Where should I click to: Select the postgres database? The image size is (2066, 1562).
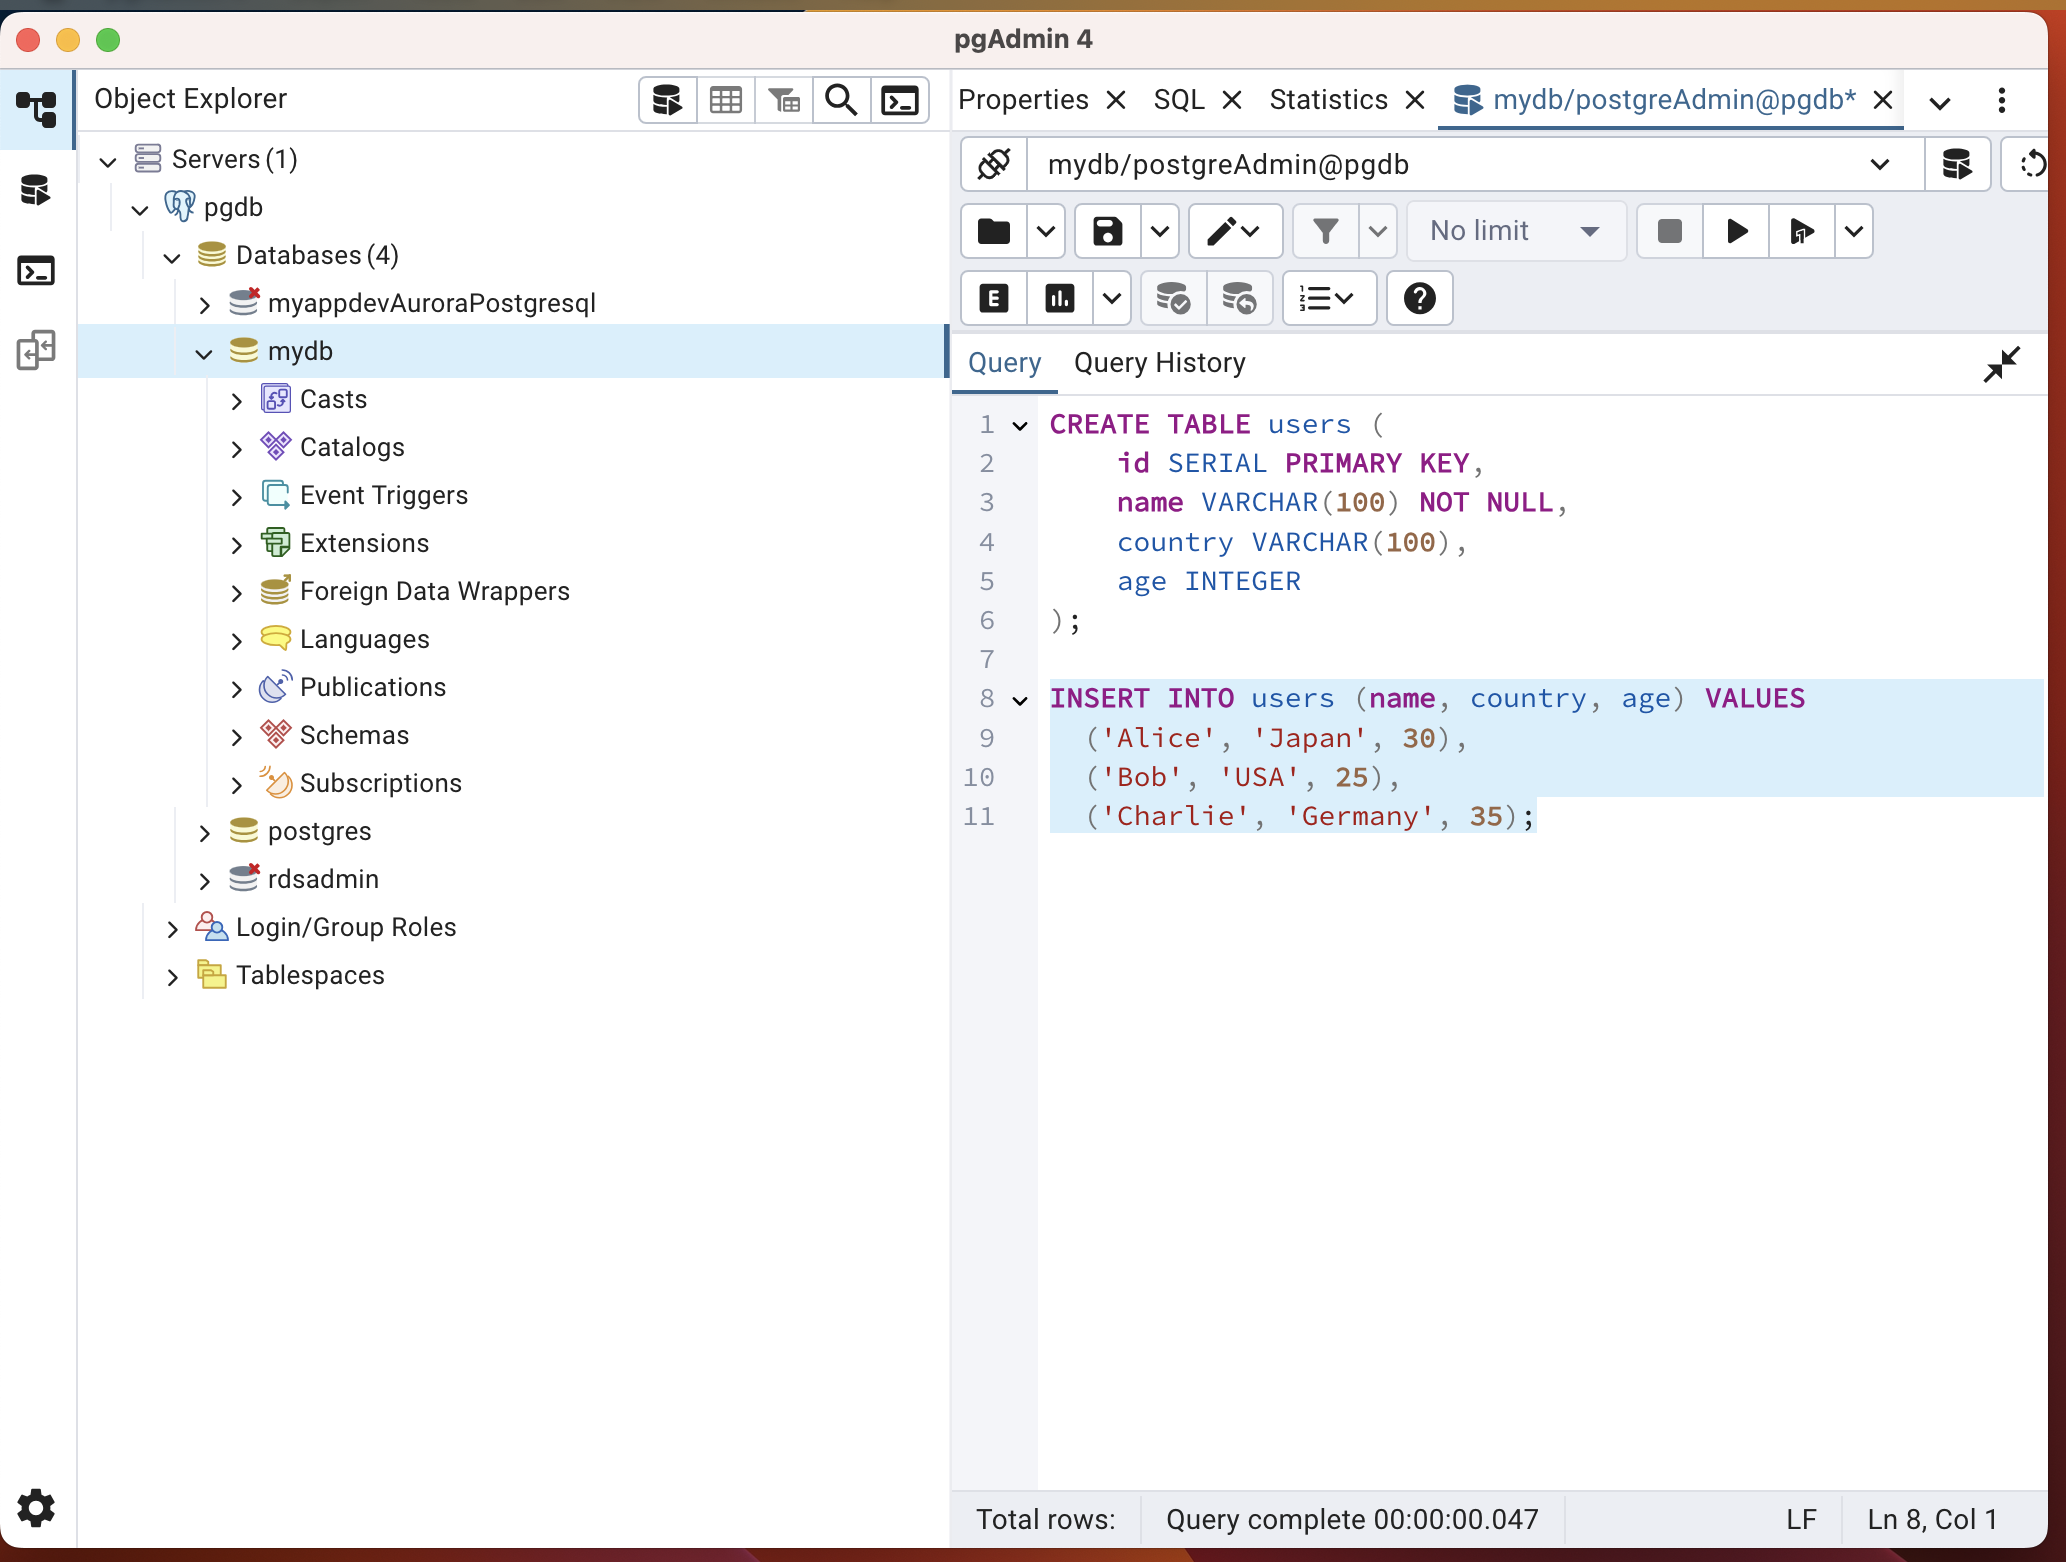tap(319, 832)
